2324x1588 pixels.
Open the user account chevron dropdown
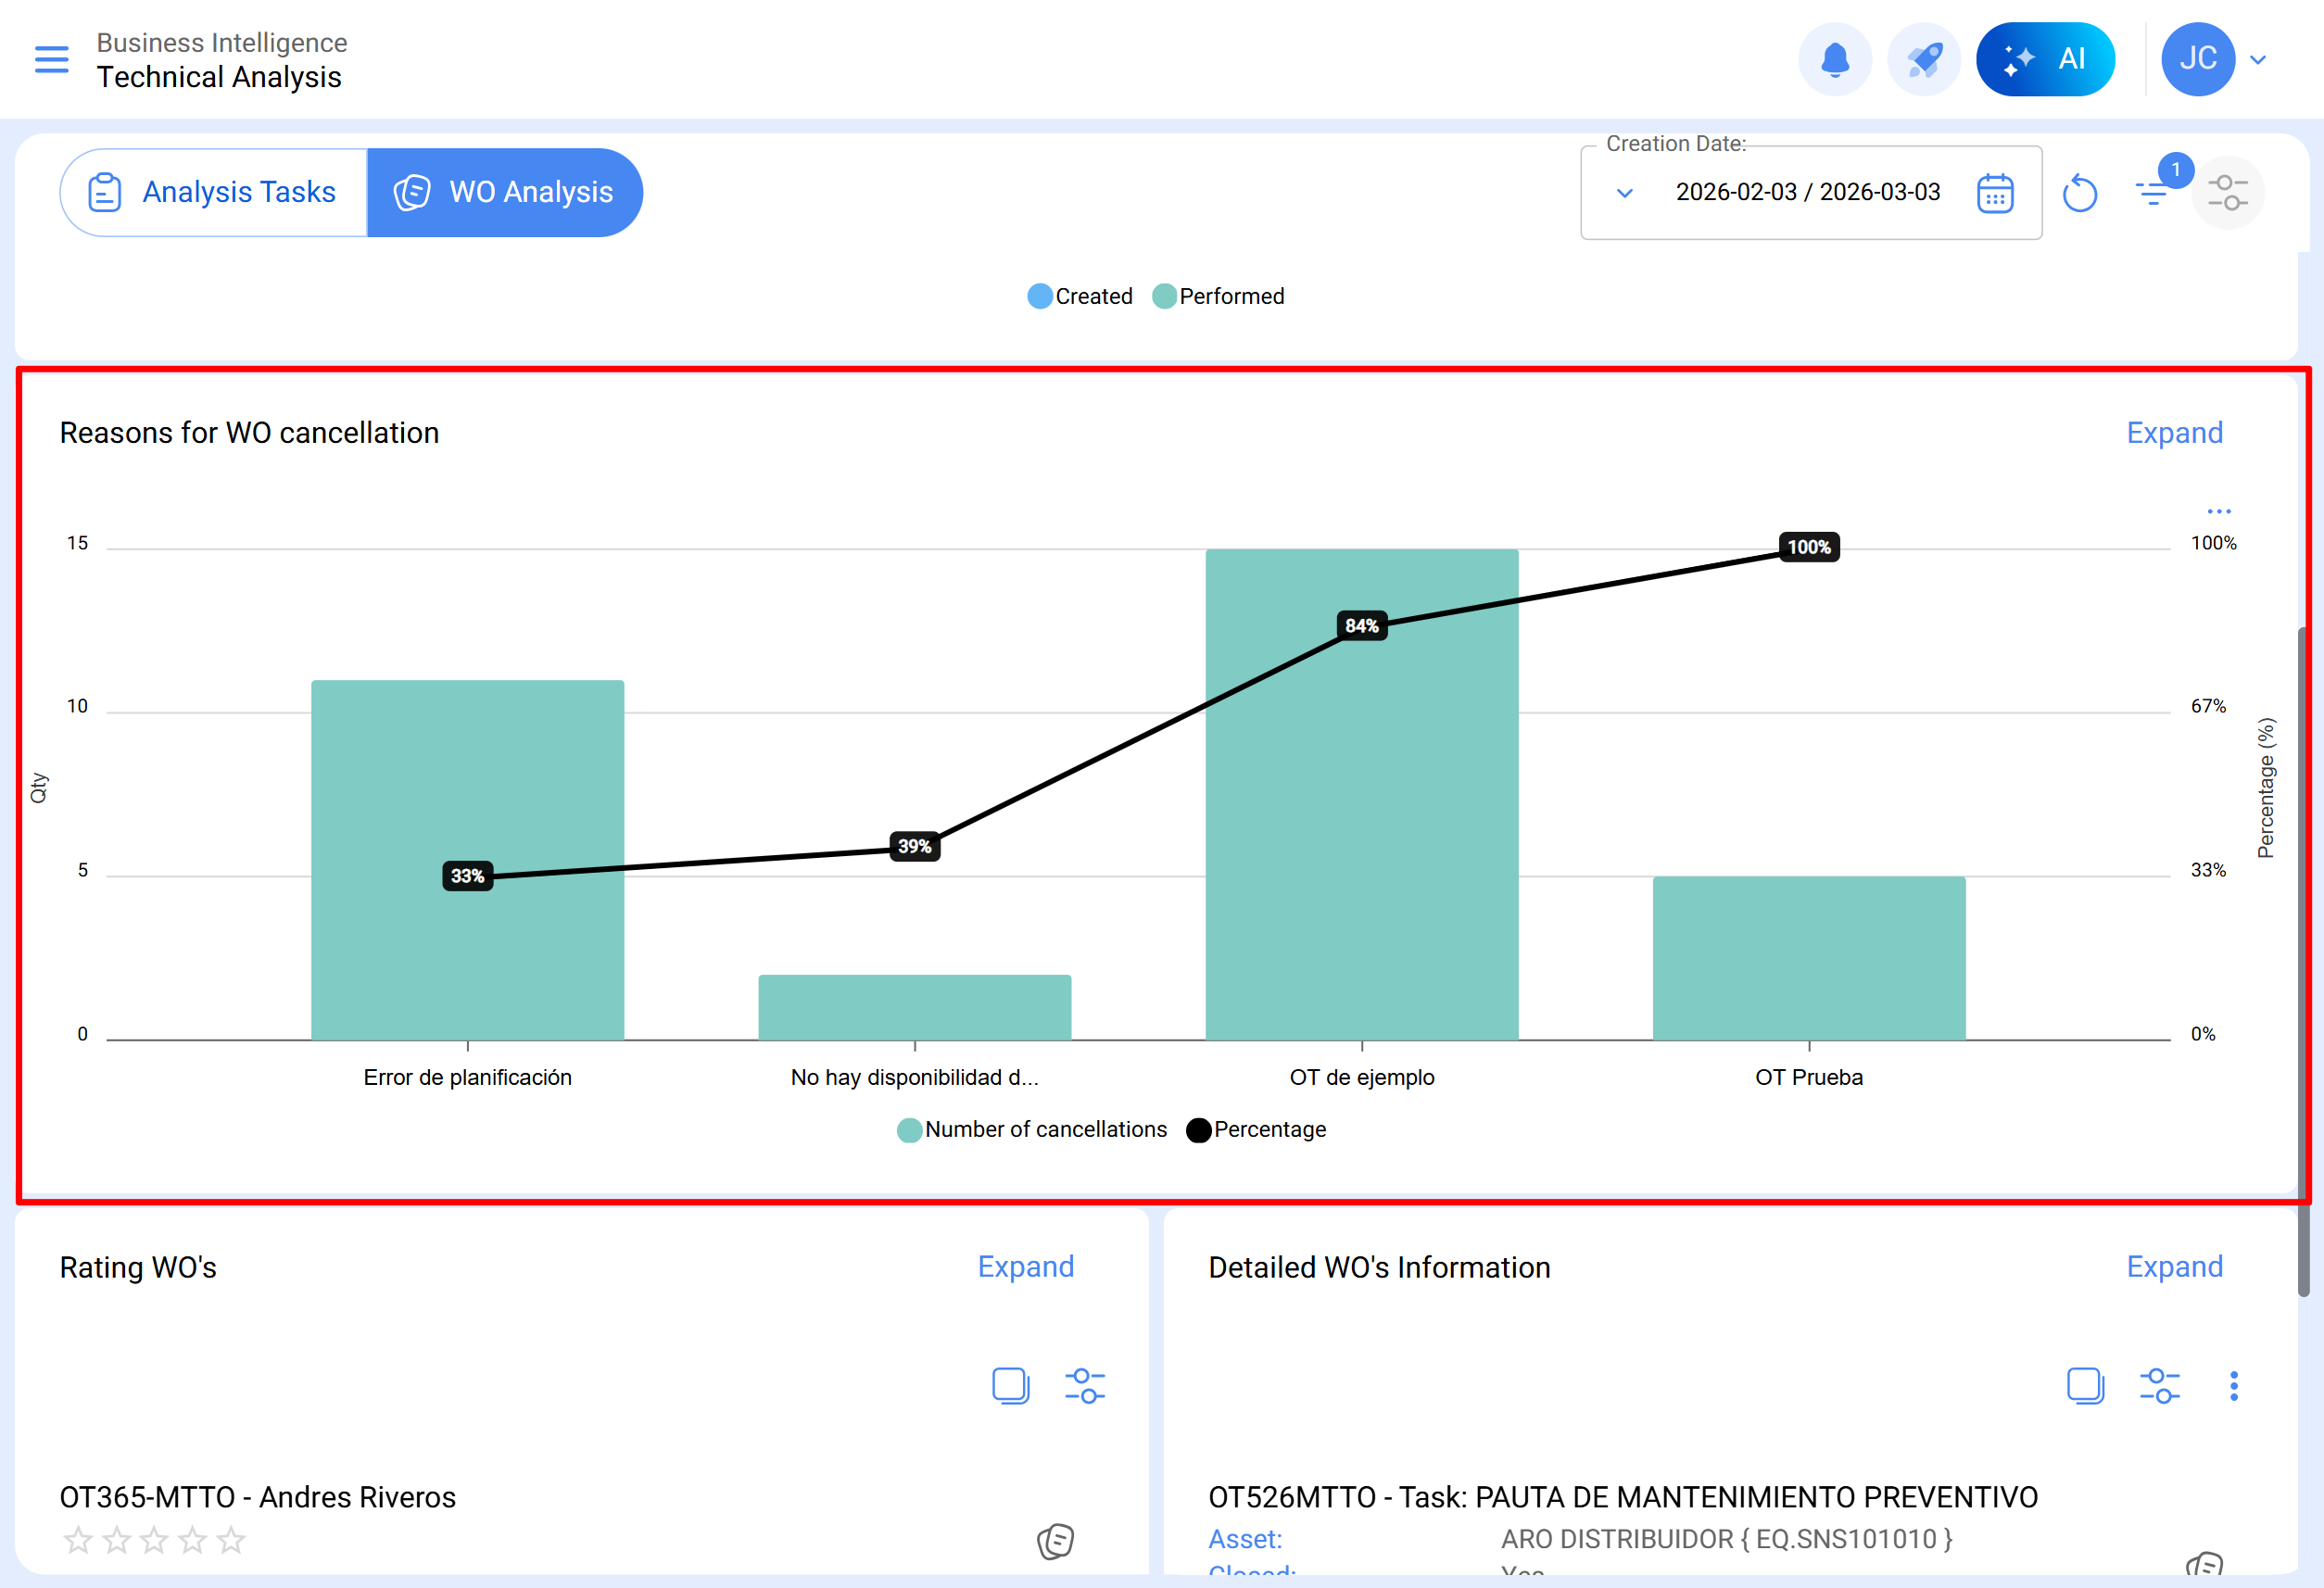coord(2257,59)
